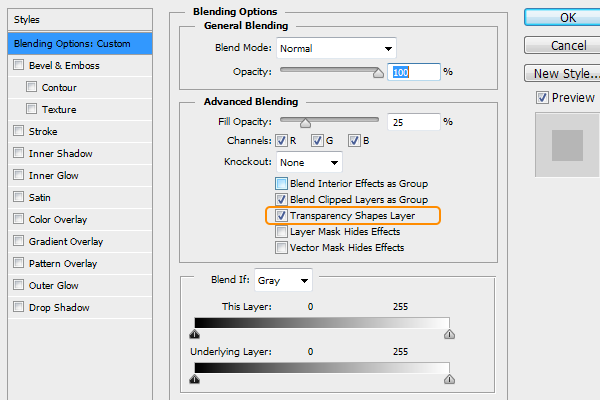Select the Gradient Overlay style entry

(66, 242)
